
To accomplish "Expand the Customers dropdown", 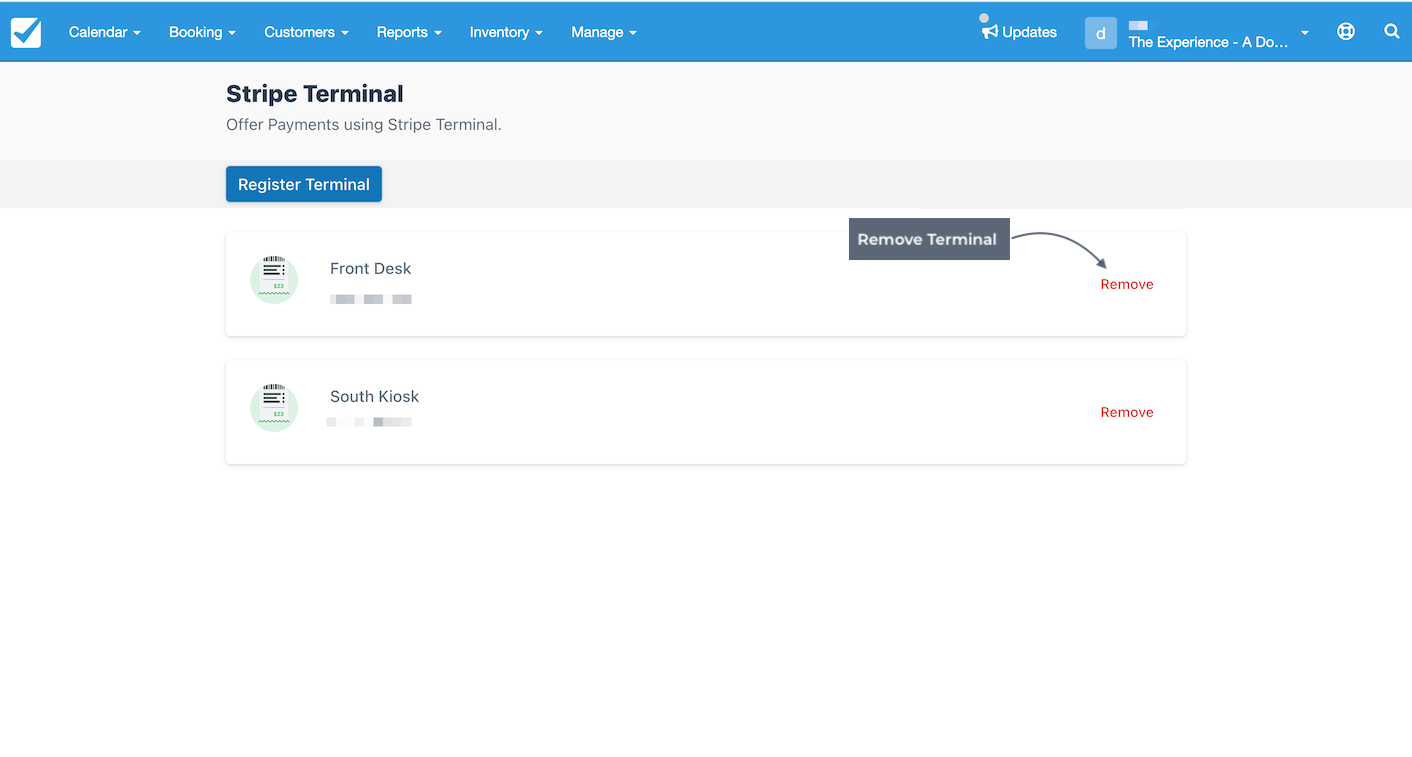I will pyautogui.click(x=306, y=32).
